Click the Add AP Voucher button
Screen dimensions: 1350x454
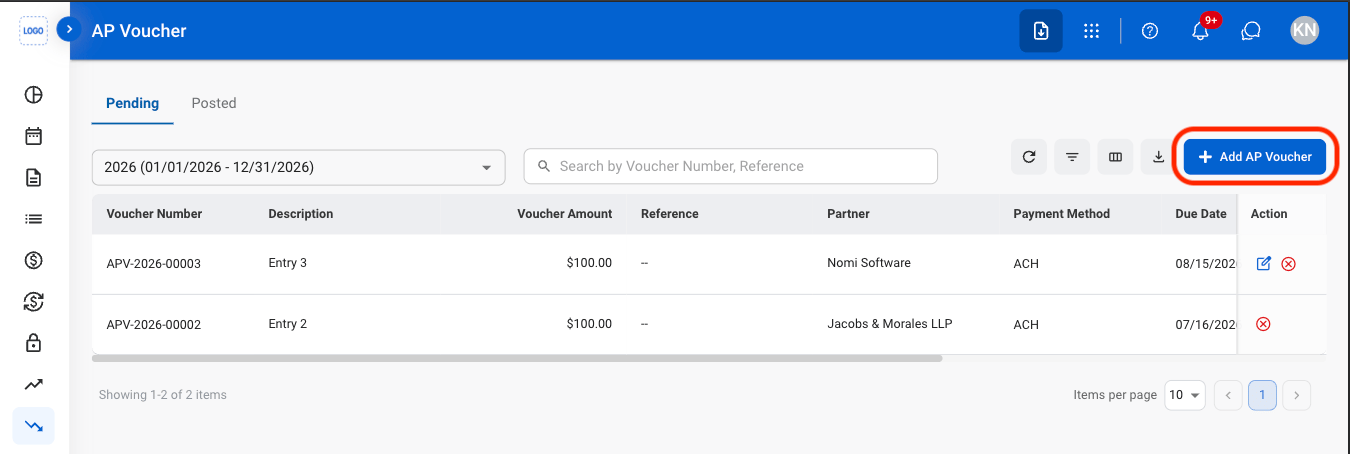pos(1255,157)
